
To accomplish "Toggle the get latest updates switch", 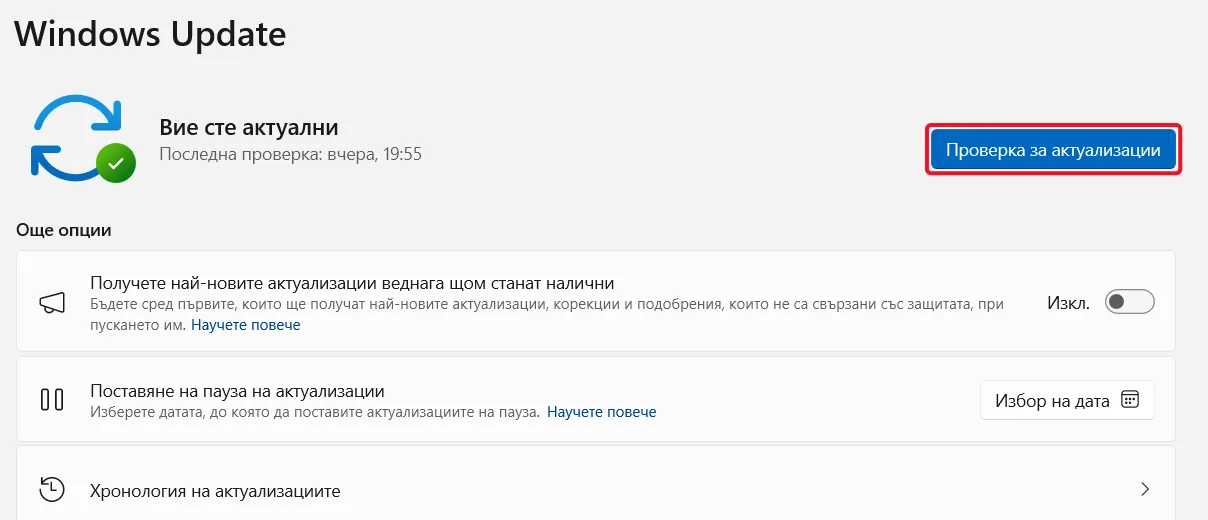I will tap(1129, 302).
